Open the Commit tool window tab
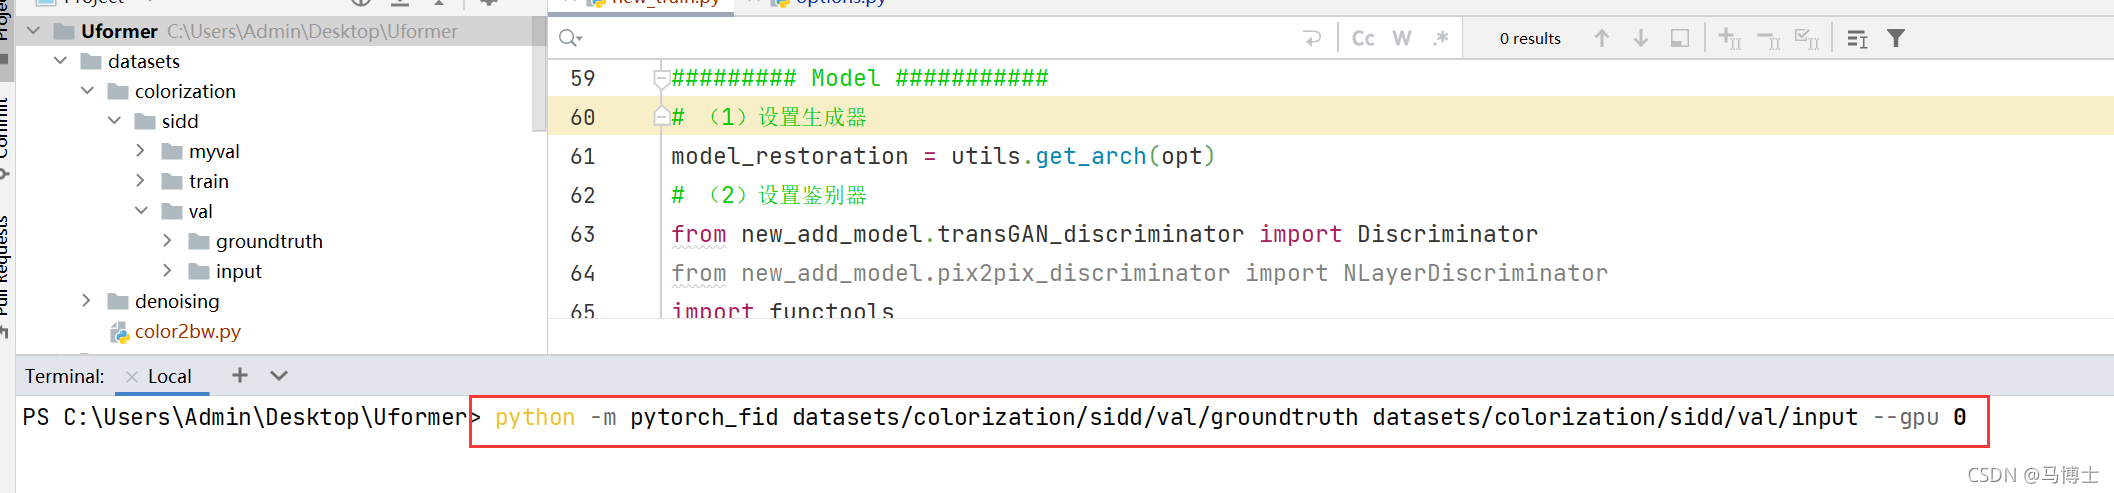Viewport: 2114px width, 493px height. [6, 130]
